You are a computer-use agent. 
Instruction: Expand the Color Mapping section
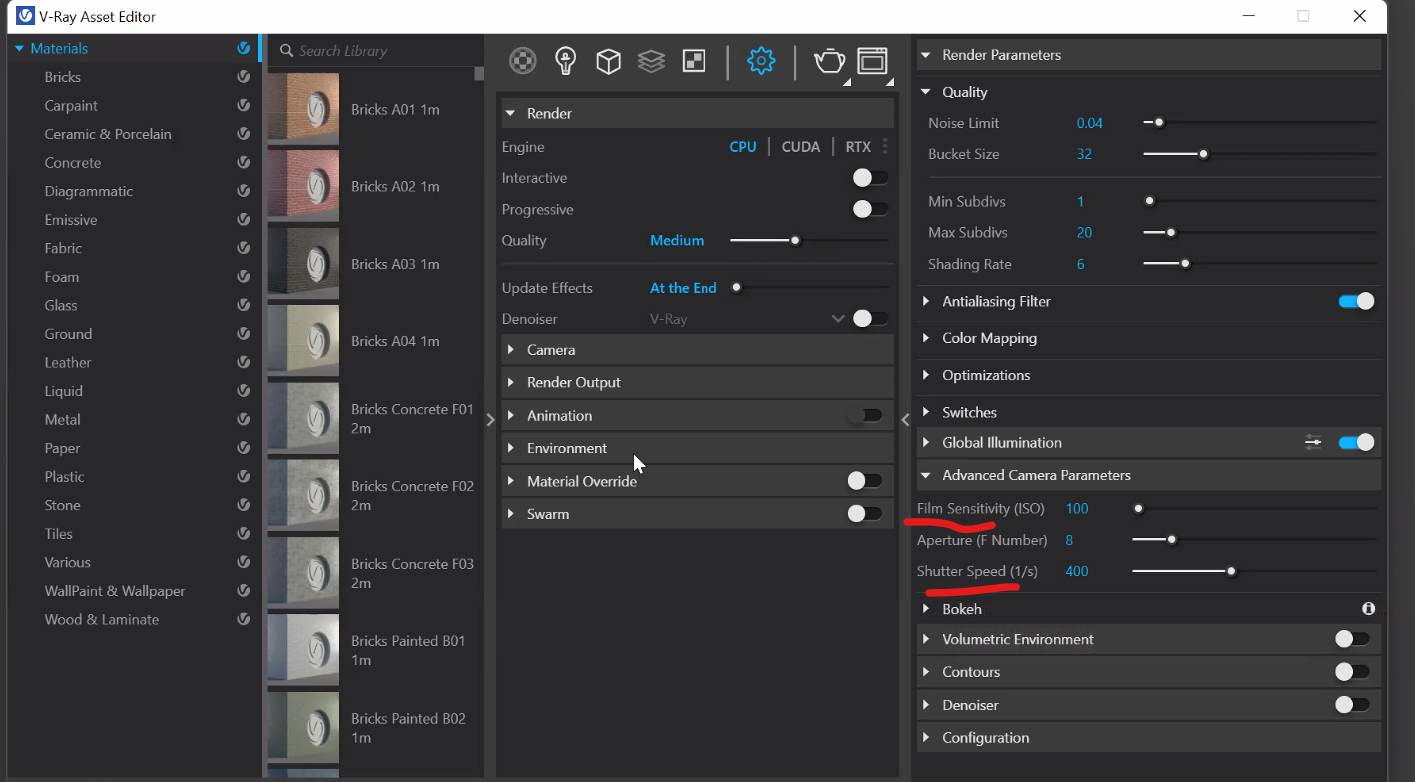pyautogui.click(x=1149, y=338)
